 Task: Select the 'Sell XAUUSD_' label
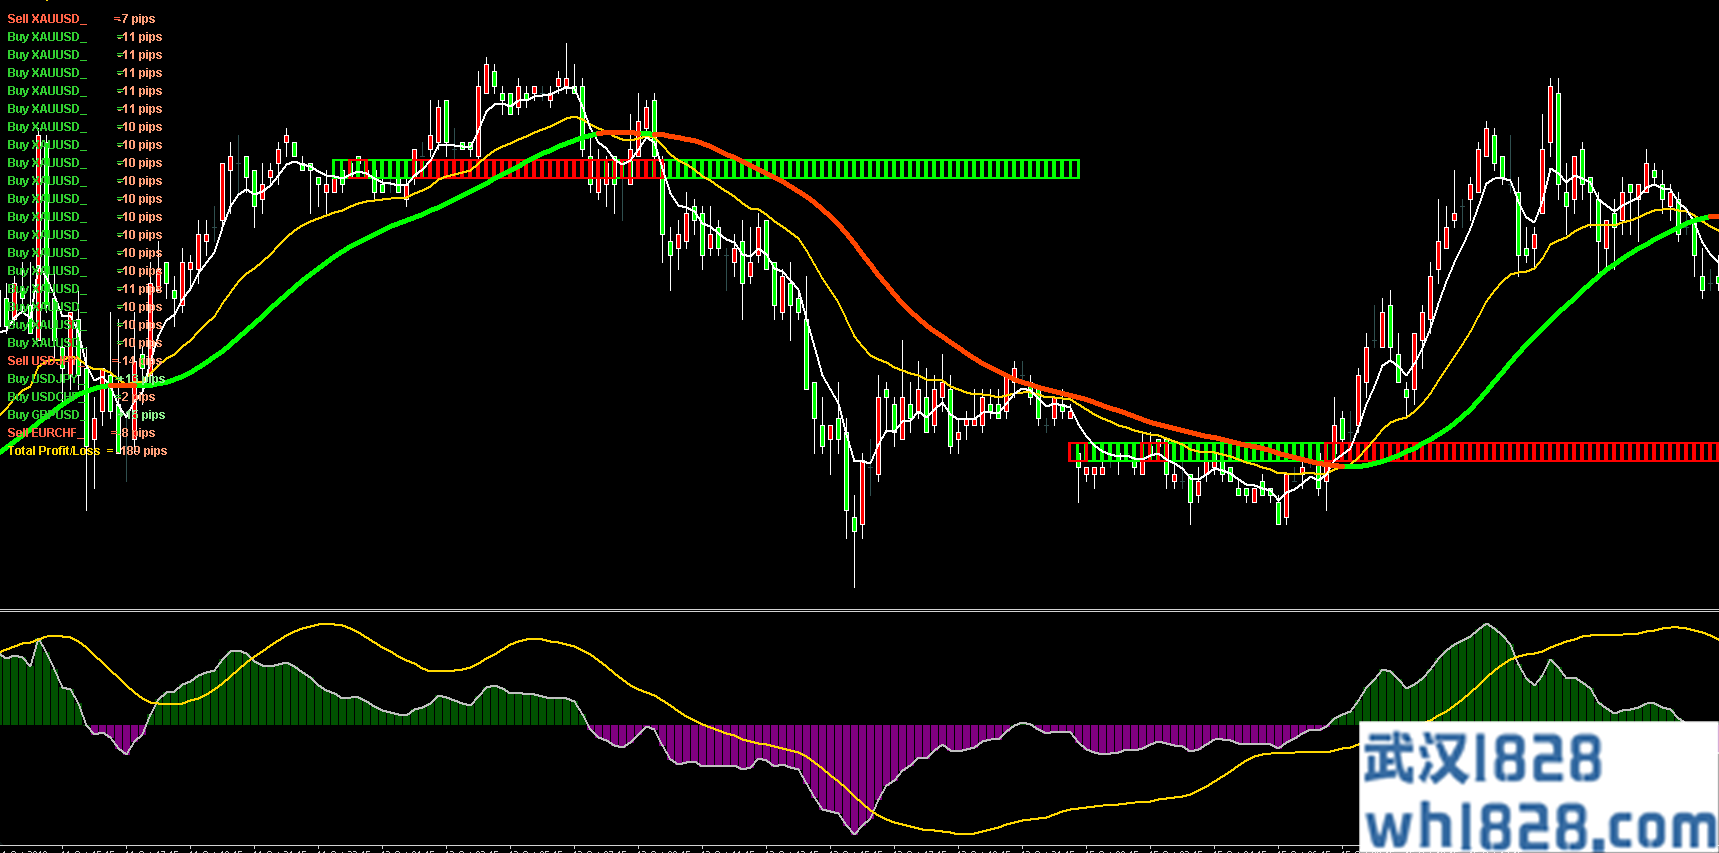(47, 19)
